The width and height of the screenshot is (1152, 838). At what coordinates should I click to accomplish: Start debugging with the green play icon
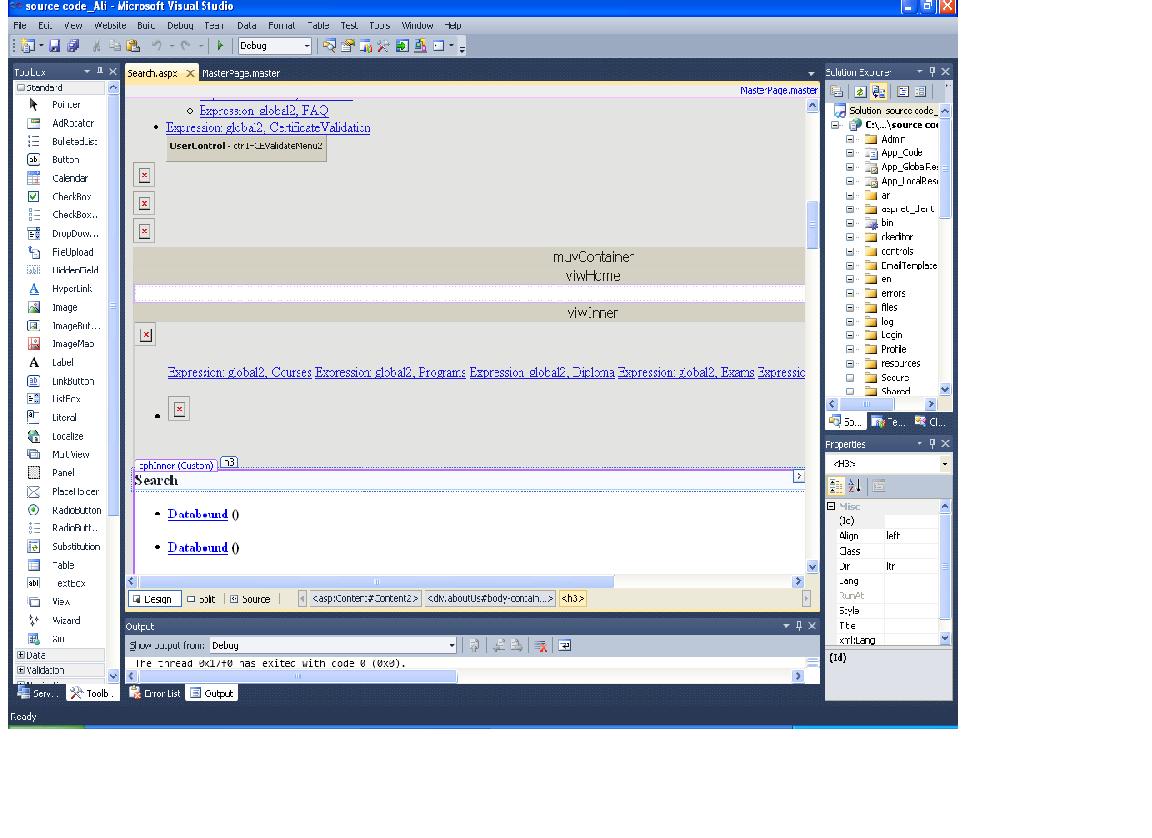click(221, 45)
